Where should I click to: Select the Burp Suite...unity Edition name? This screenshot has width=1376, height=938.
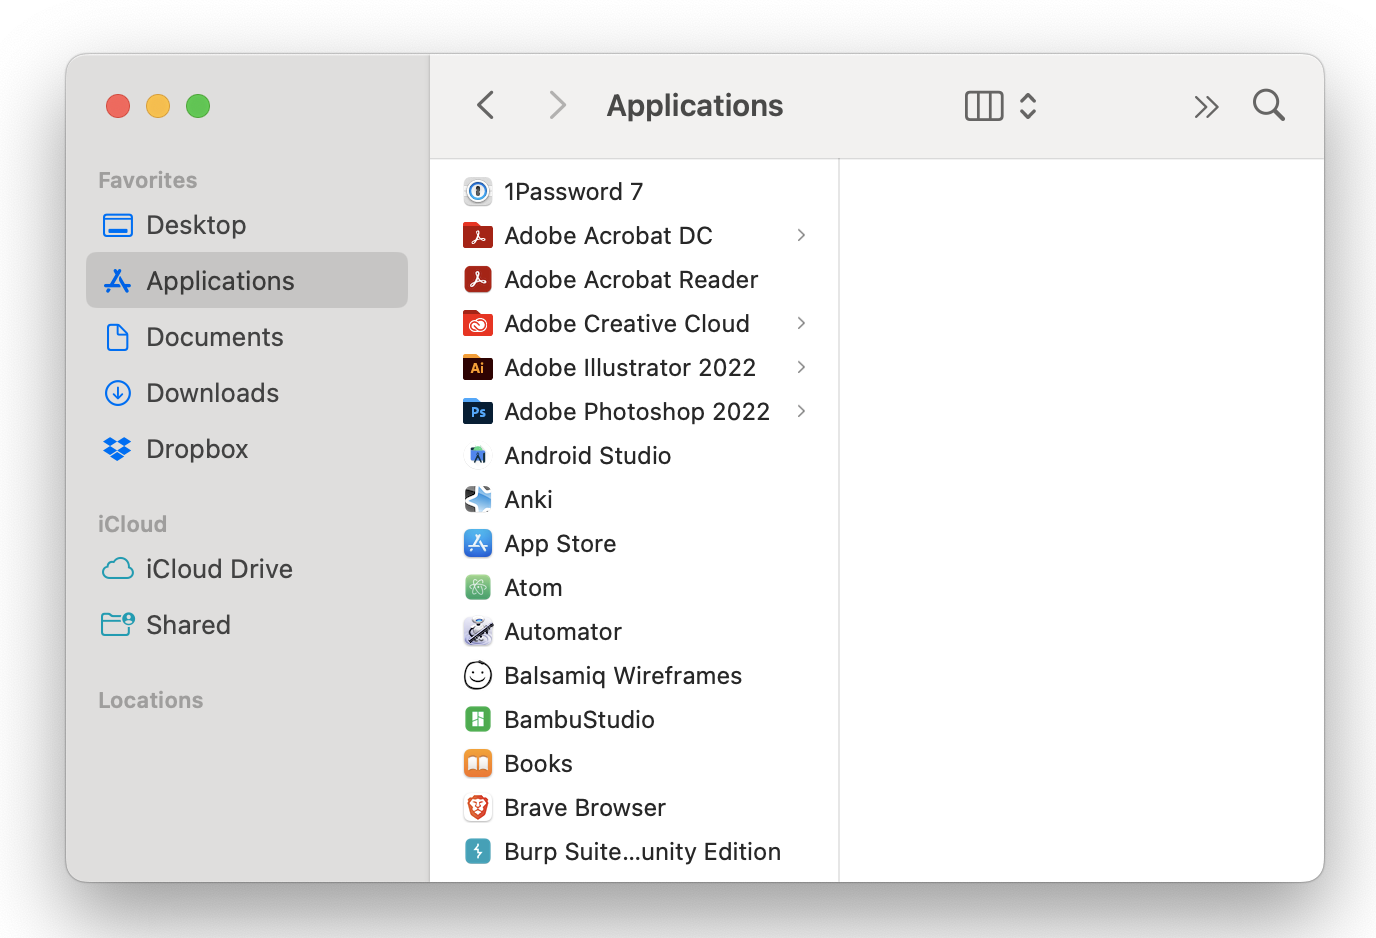point(642,852)
